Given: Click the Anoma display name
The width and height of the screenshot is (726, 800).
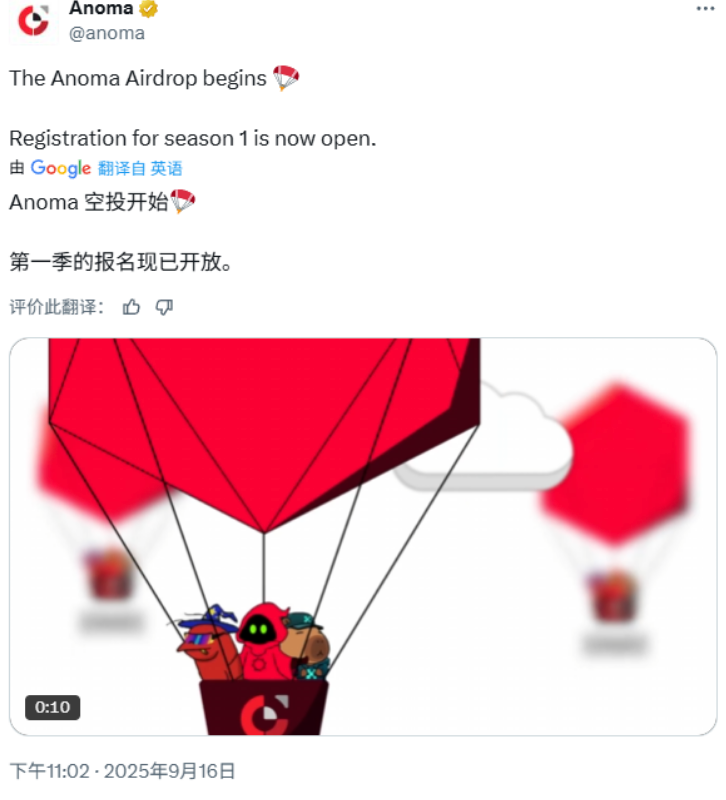Looking at the screenshot, I should [101, 8].
